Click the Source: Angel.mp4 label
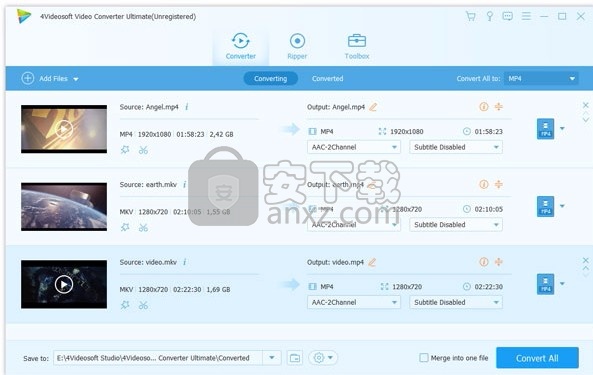 149,107
